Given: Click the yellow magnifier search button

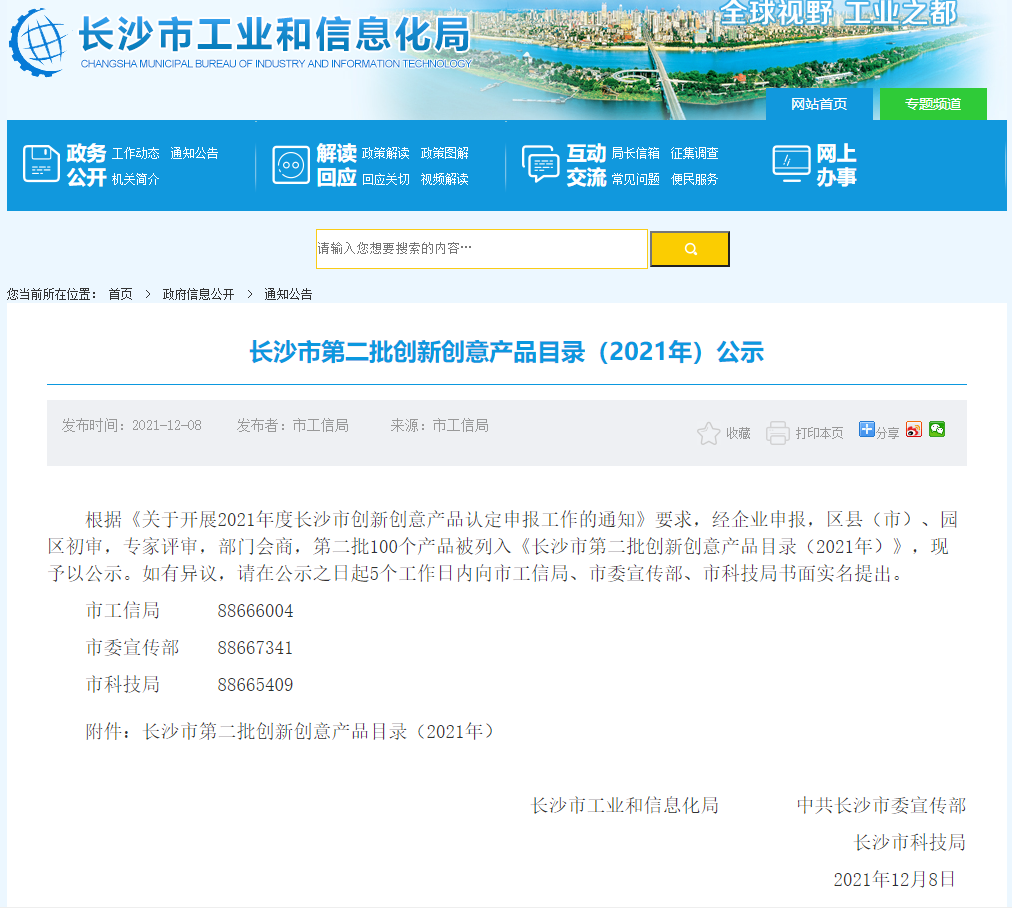Looking at the screenshot, I should pos(689,249).
